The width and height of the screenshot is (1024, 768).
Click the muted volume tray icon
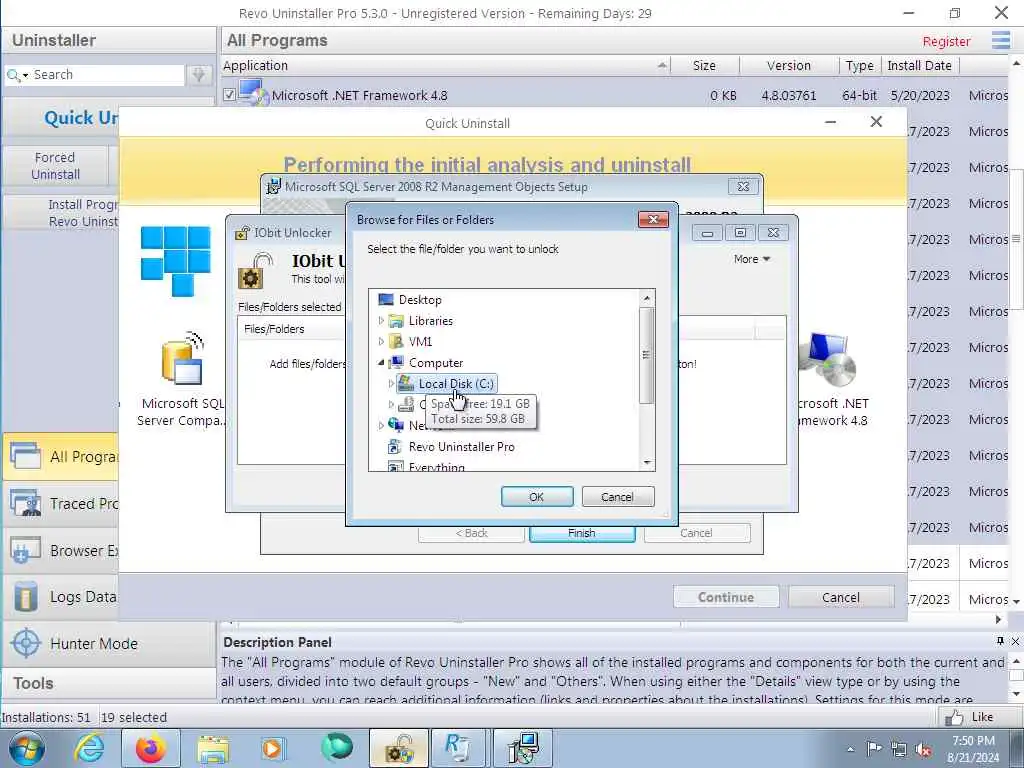click(x=923, y=749)
